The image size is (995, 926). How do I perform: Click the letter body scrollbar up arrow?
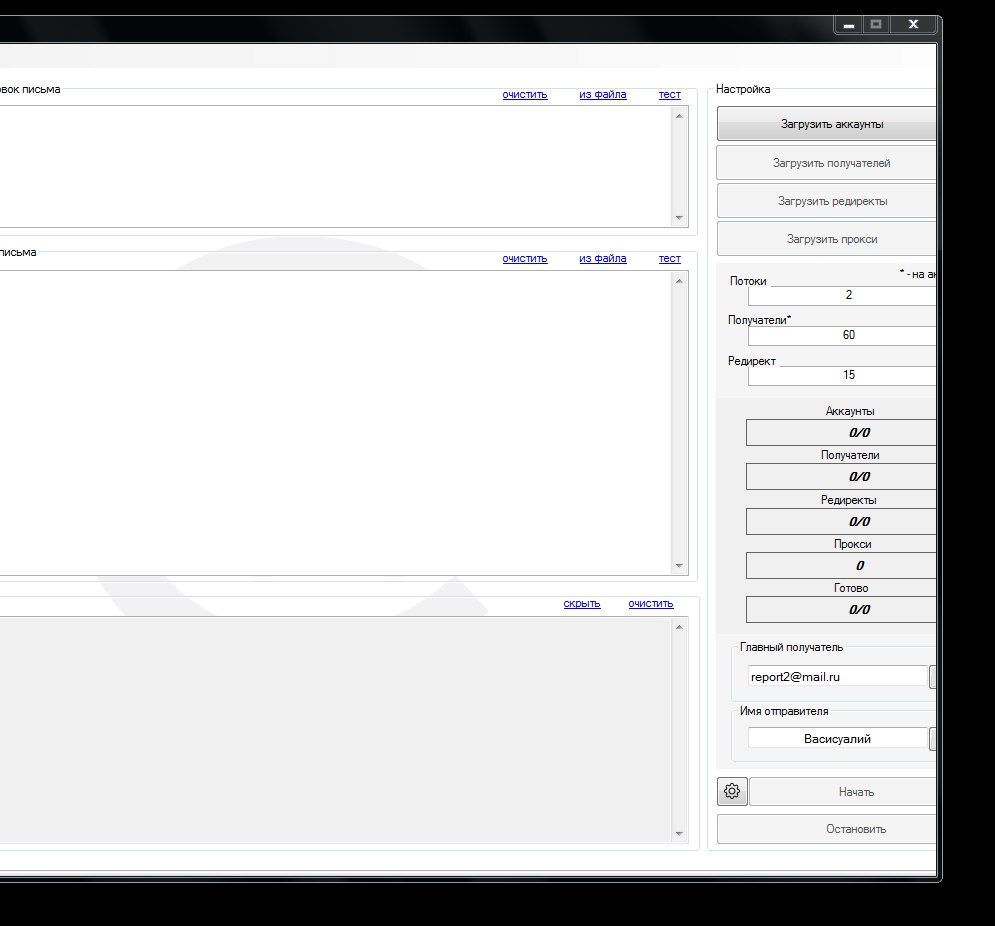[x=679, y=281]
